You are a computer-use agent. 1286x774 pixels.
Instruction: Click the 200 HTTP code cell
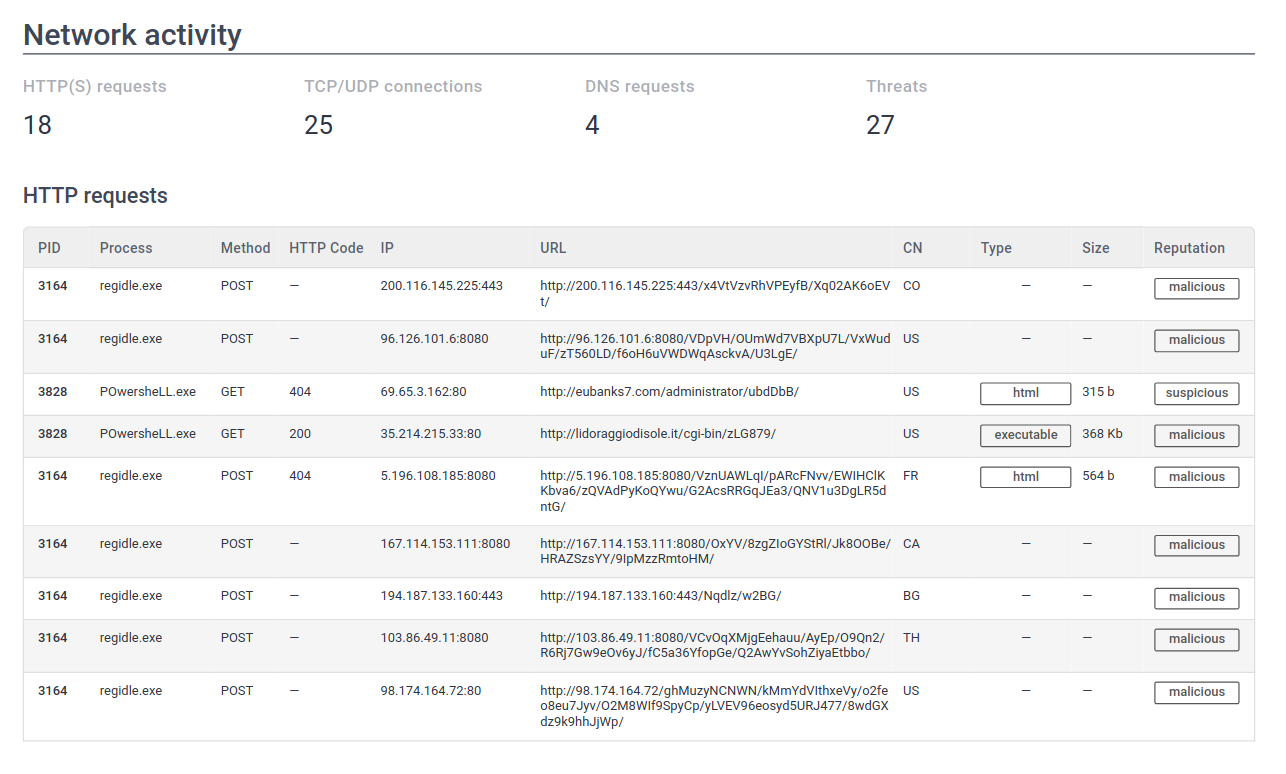(x=300, y=434)
